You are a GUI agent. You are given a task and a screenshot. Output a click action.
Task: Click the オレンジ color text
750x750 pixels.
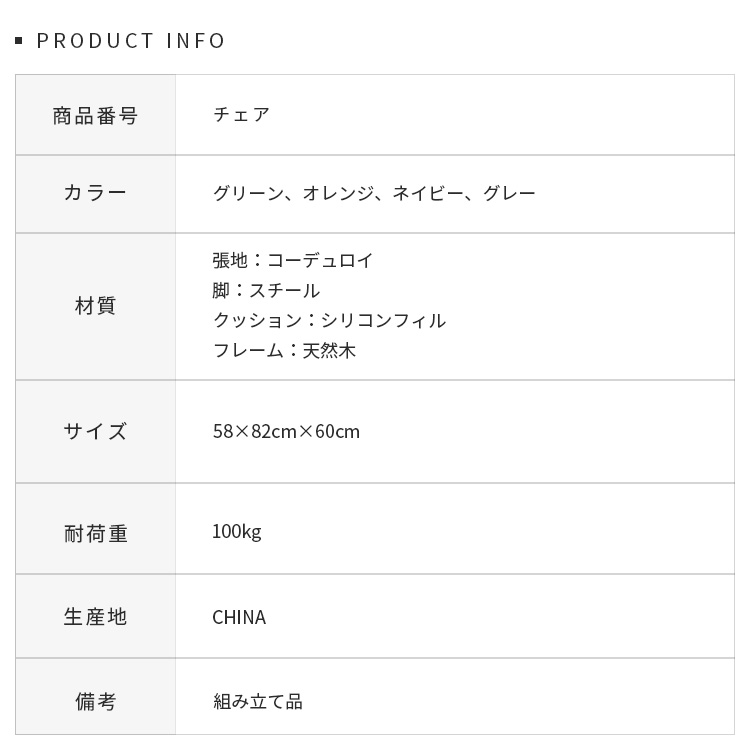pyautogui.click(x=338, y=193)
